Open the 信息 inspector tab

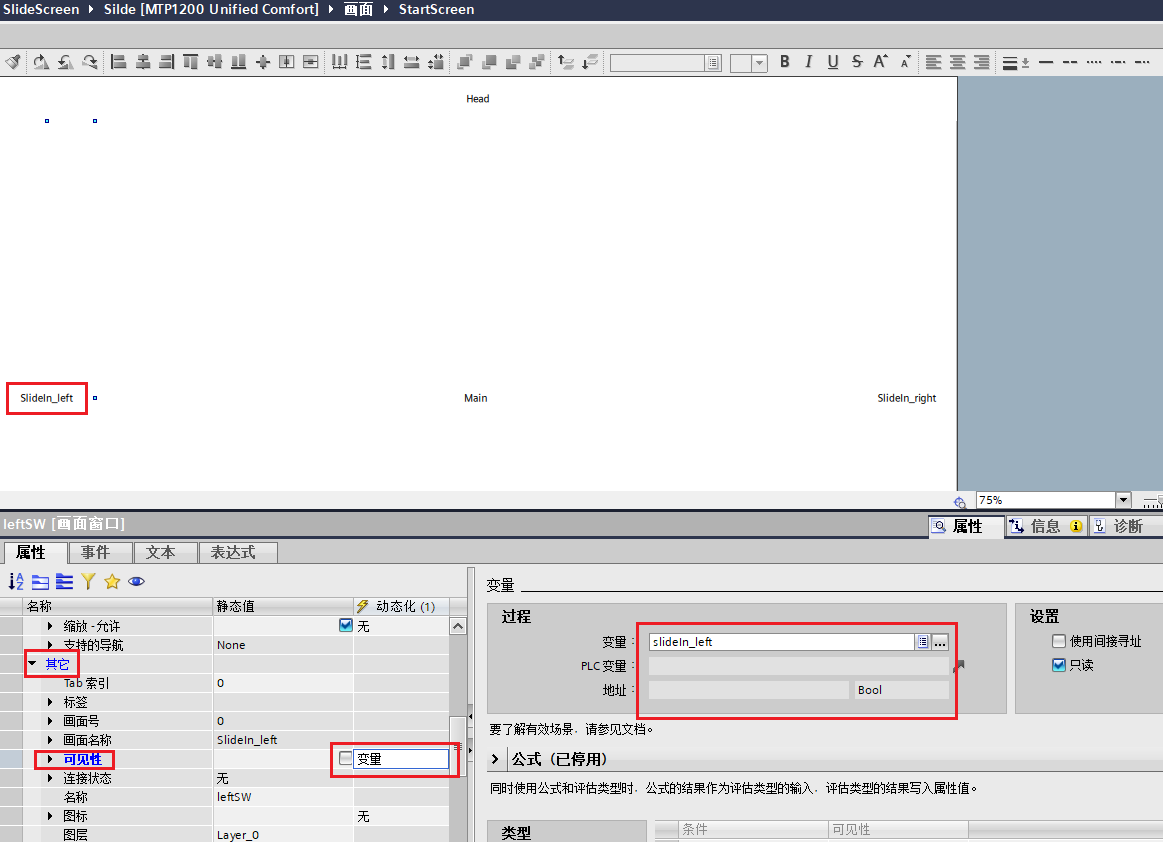coord(1045,526)
